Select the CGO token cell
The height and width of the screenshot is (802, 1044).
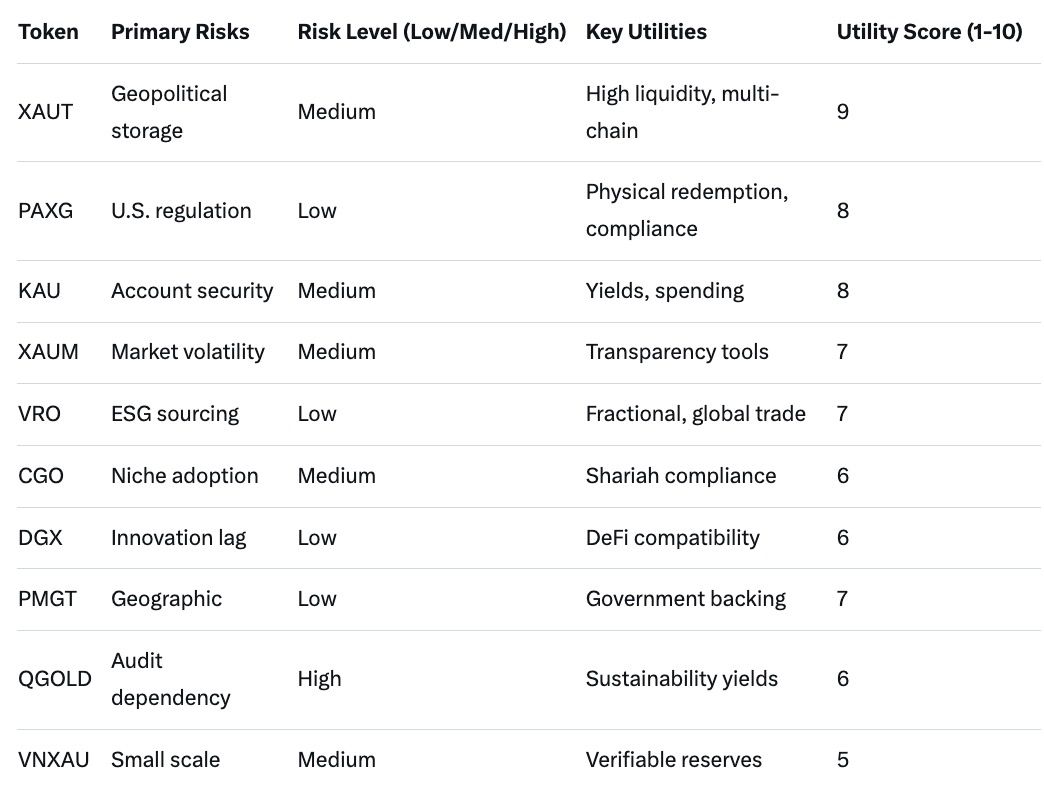tap(41, 476)
